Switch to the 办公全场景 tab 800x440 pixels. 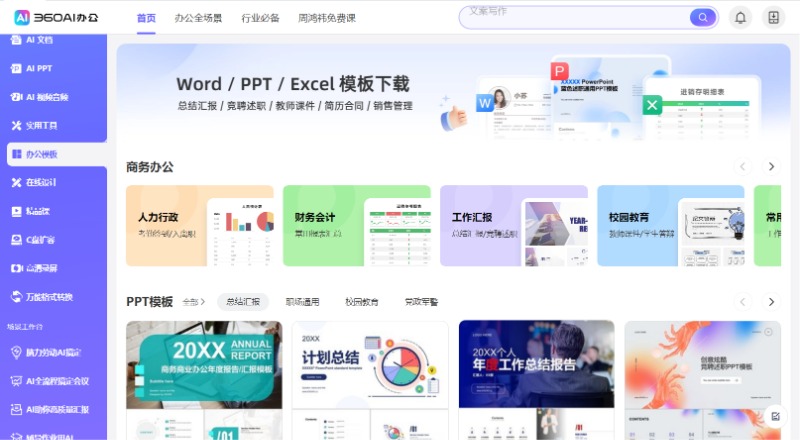point(198,18)
